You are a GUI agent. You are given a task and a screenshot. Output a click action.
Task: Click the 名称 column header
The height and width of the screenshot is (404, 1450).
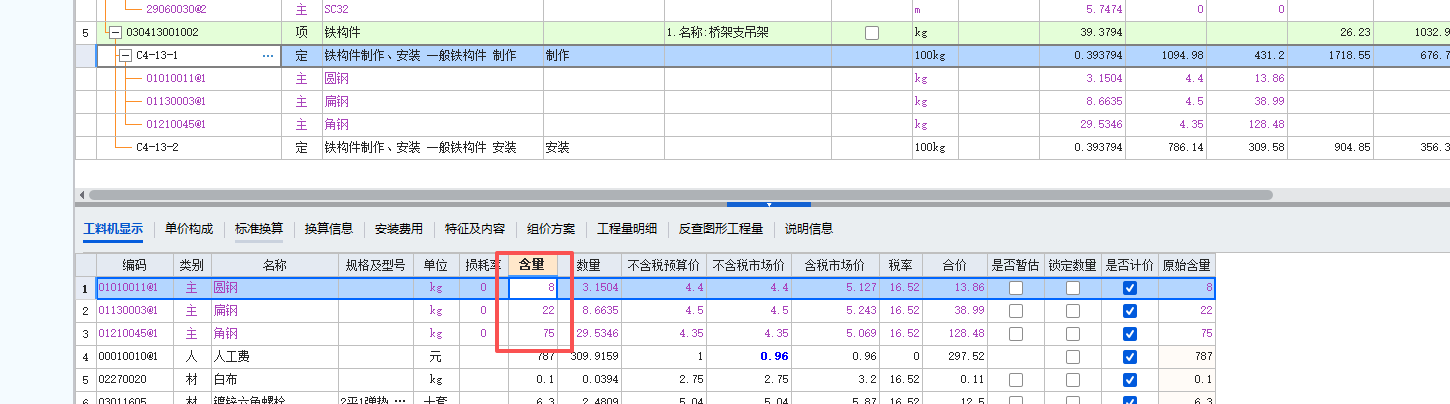tap(275, 265)
